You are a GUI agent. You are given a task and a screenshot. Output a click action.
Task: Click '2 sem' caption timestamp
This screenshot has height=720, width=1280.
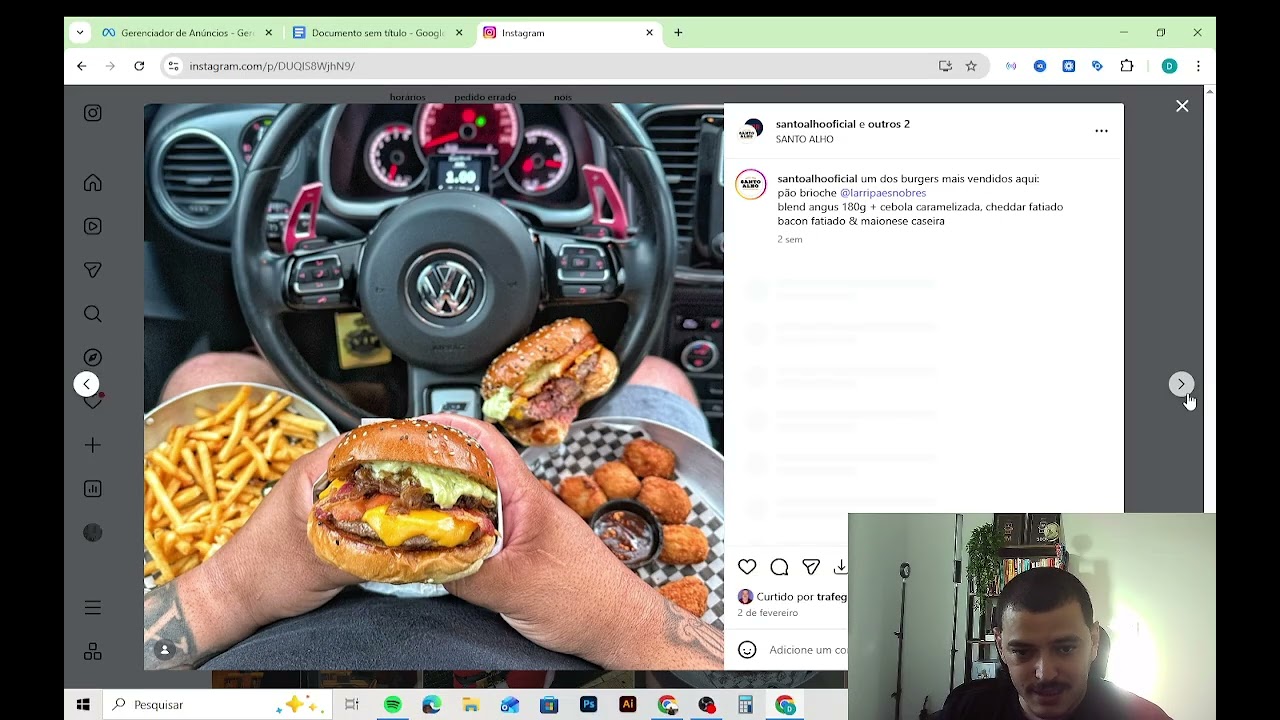click(x=789, y=240)
